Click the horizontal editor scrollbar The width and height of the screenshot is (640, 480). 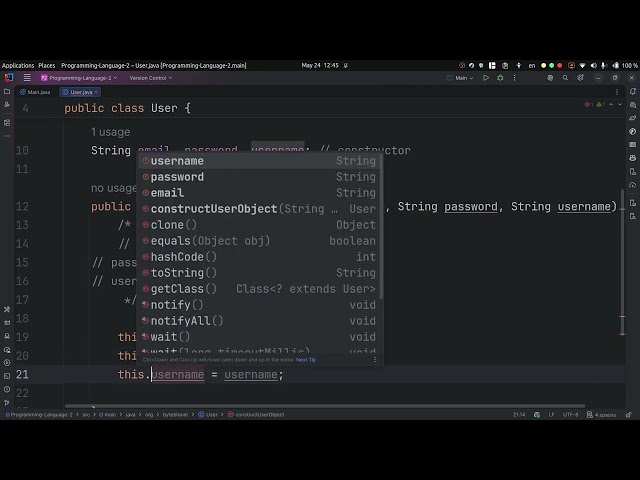(324, 406)
